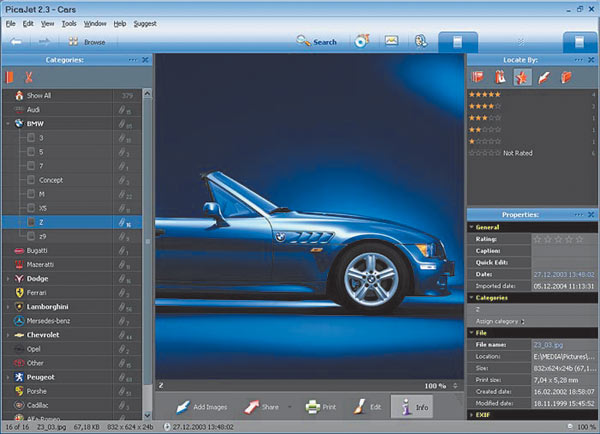Open the File menu
Image resolution: width=600 pixels, height=434 pixels.
pos(10,24)
